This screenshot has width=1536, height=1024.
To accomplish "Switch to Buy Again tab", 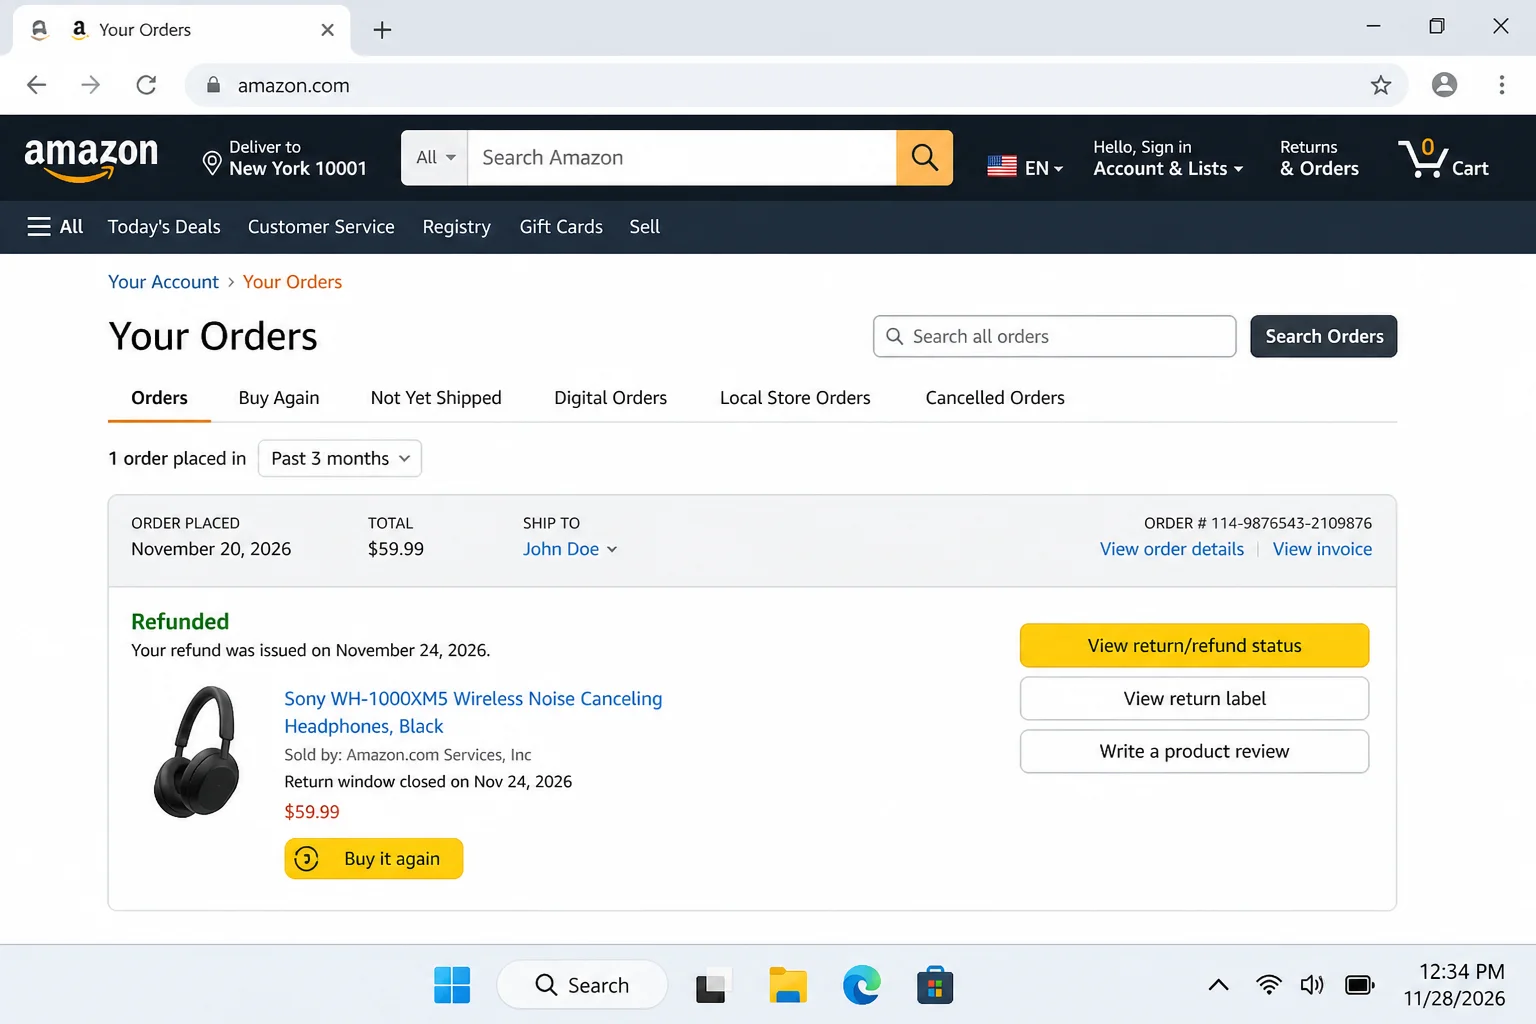I will click(x=279, y=398).
